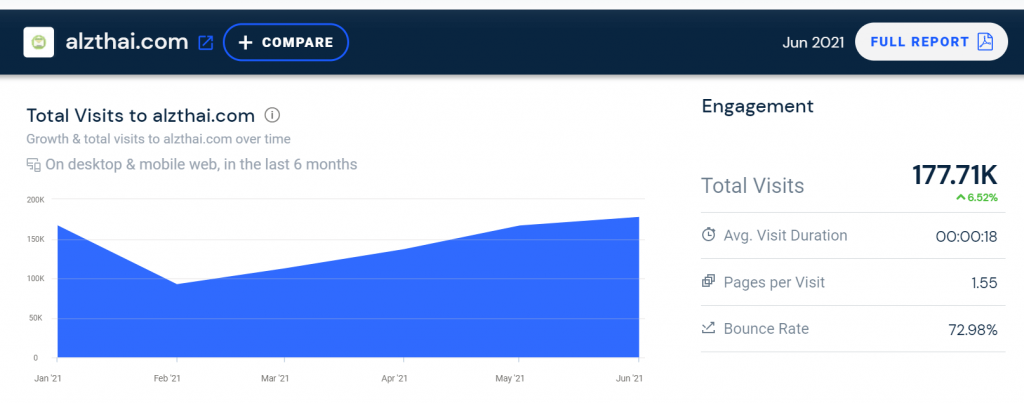Click the alzthai.com site favicon
Viewport: 1024px width, 403px height.
tap(39, 42)
